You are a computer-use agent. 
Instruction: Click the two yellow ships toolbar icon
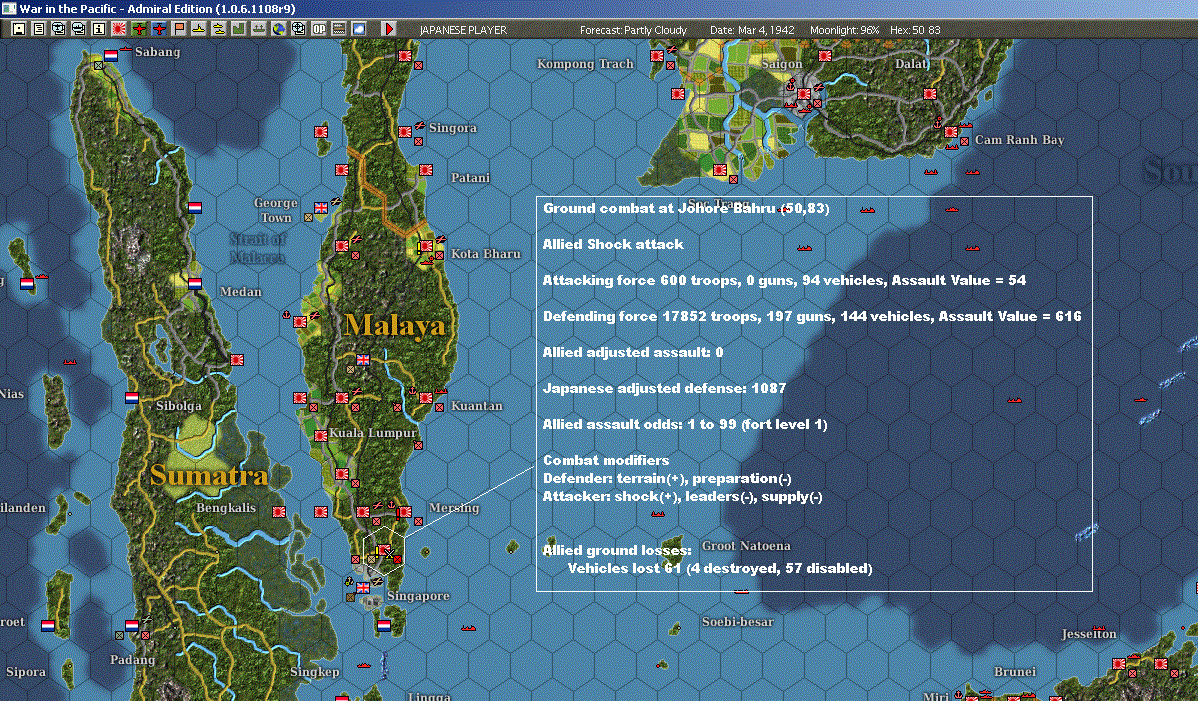[x=219, y=29]
